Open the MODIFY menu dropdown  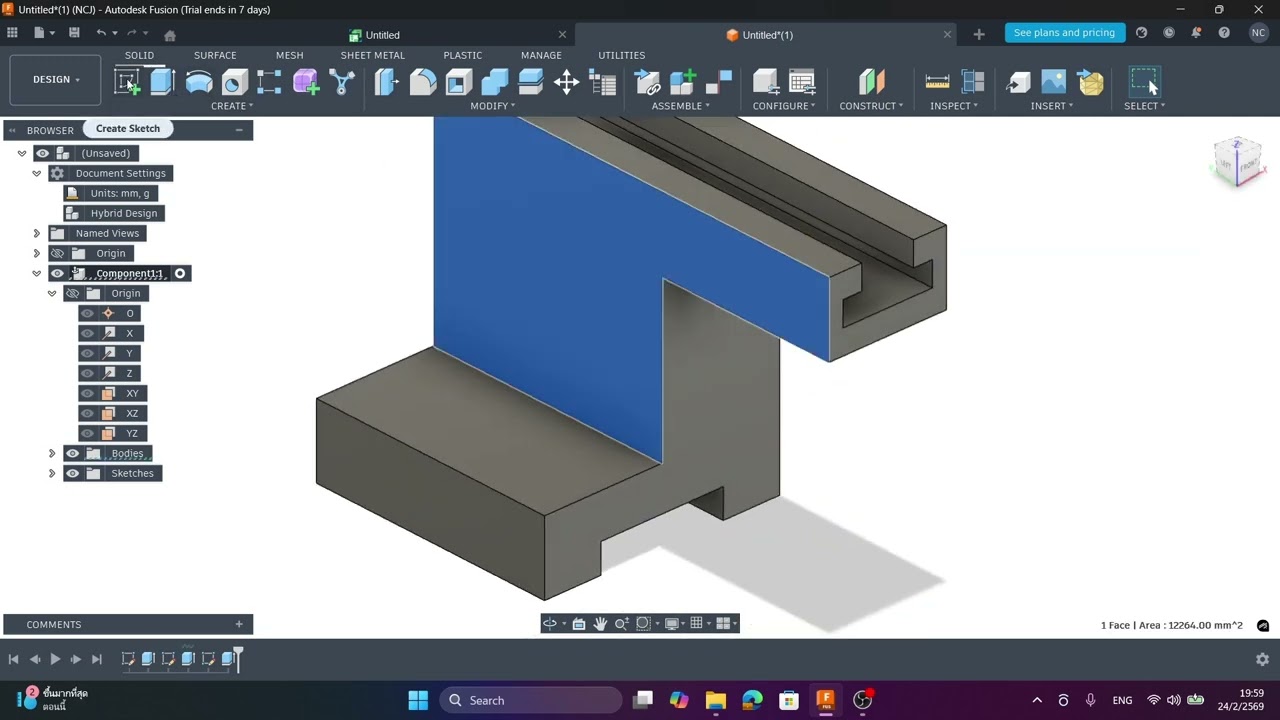click(493, 106)
